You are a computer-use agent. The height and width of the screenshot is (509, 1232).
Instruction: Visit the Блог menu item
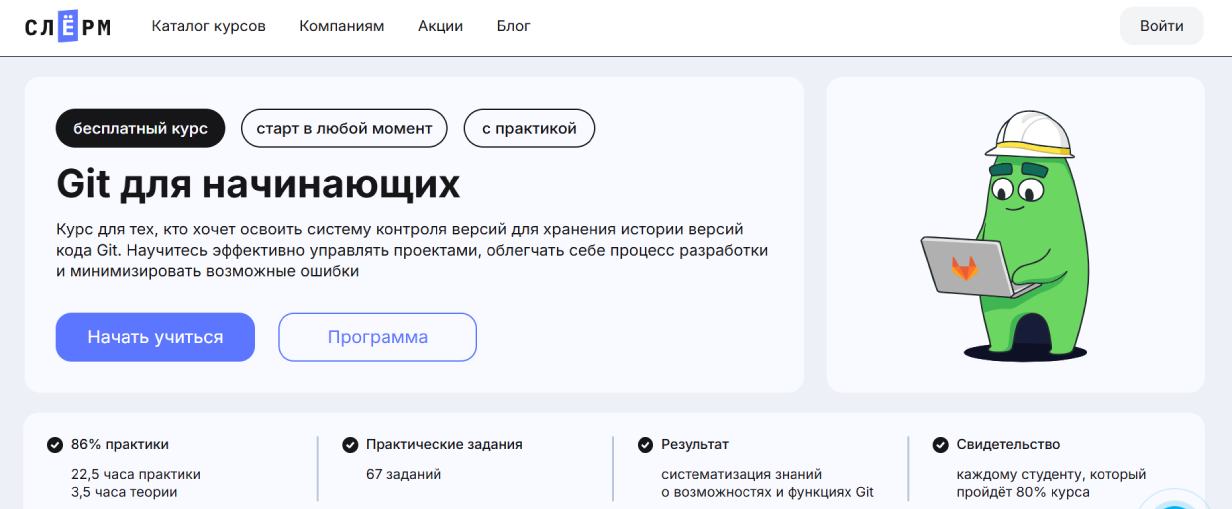coord(514,26)
